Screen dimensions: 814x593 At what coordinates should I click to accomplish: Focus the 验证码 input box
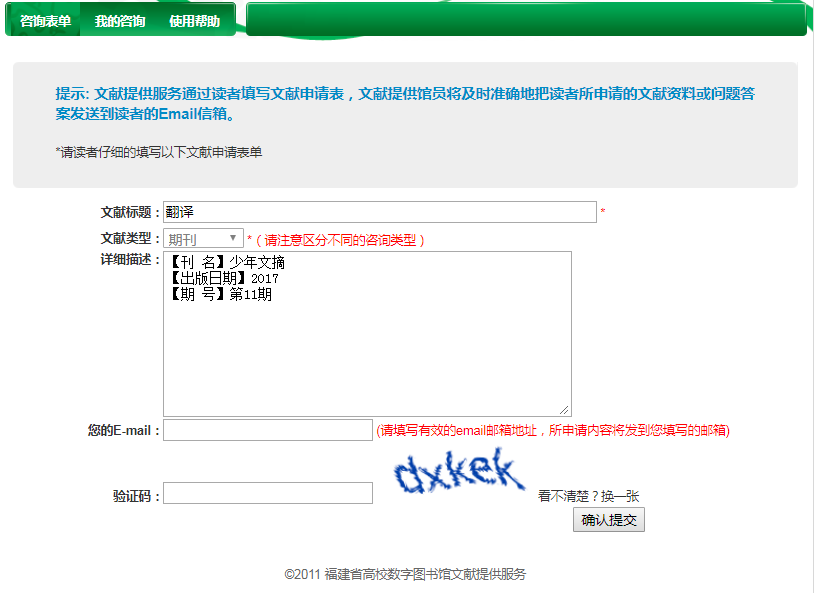[x=268, y=494]
